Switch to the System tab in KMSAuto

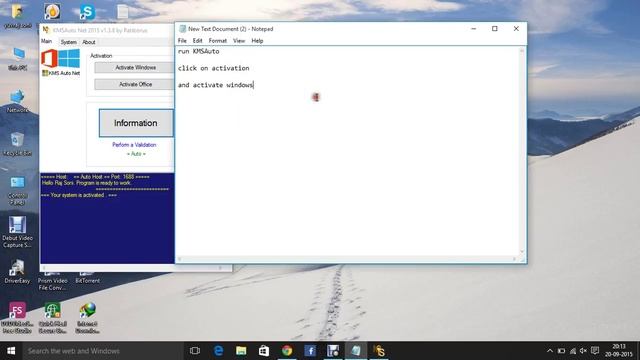coord(69,42)
